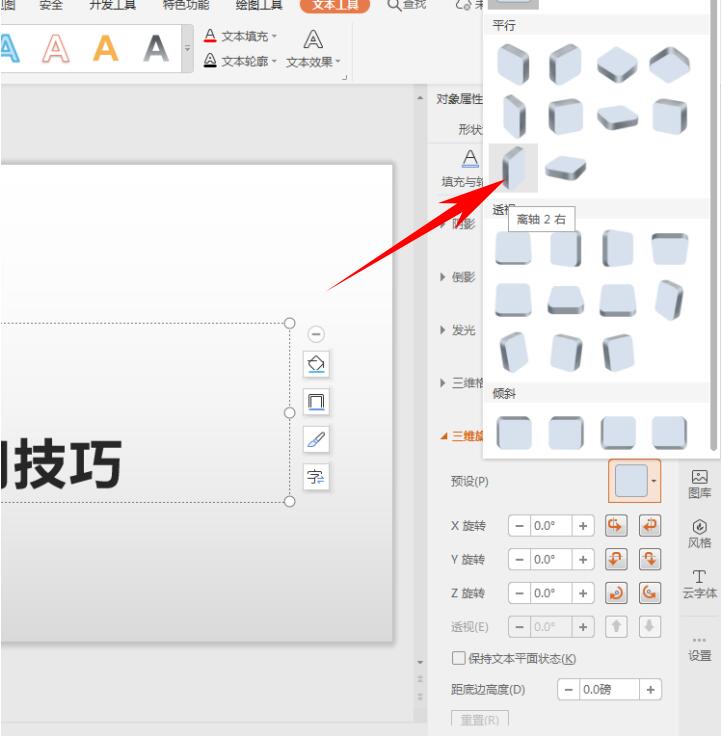Rotate left around X axis icon
722x736 pixels.
pos(616,526)
